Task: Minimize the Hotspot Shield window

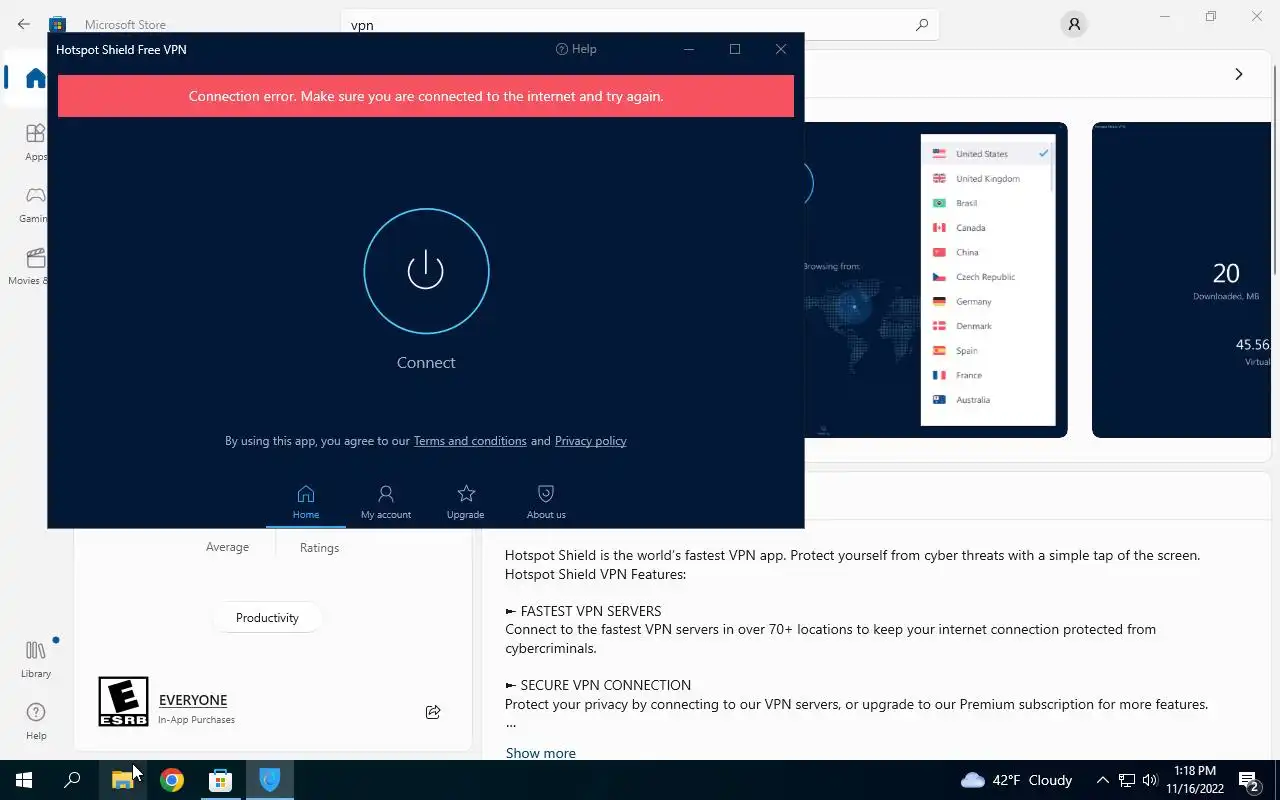Action: click(x=689, y=49)
